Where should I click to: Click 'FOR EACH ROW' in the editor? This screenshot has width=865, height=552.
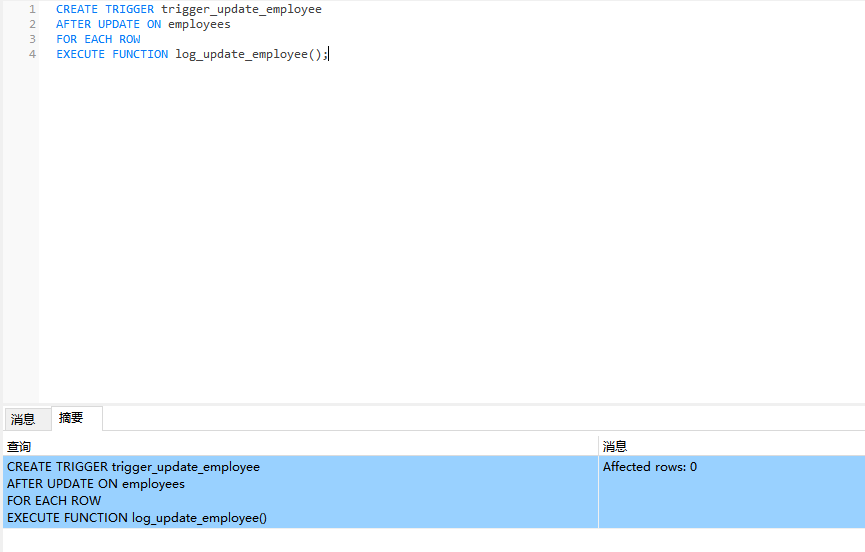[98, 39]
